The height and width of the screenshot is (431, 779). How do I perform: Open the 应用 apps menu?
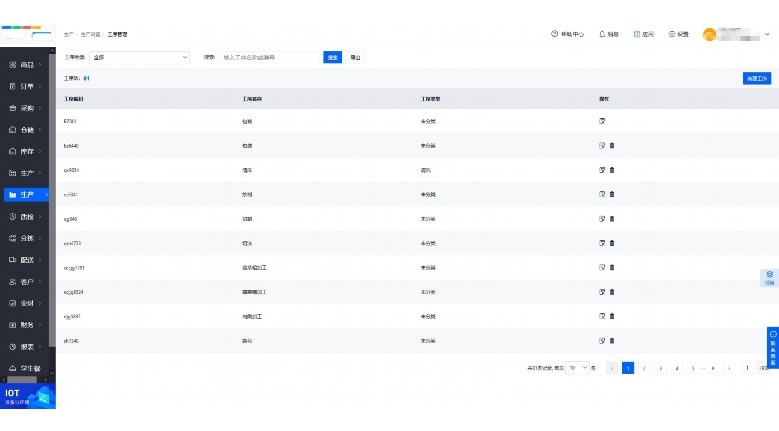point(643,34)
